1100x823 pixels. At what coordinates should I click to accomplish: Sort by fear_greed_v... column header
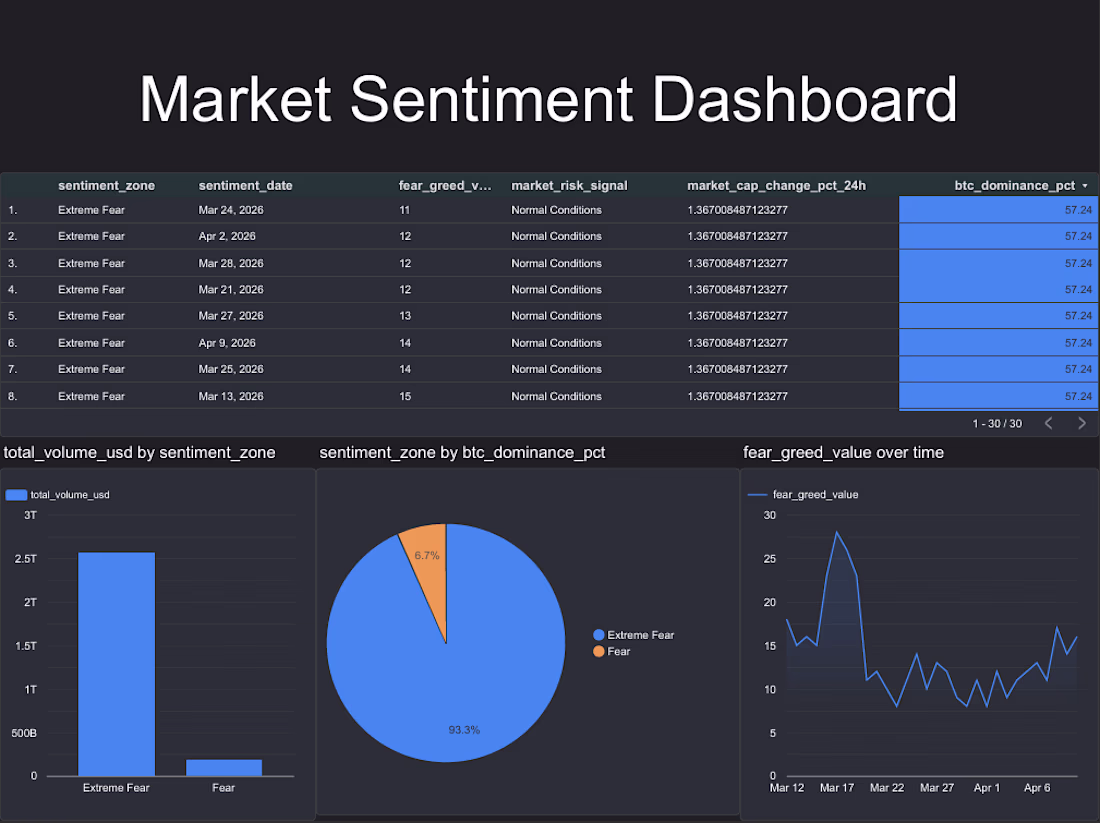click(445, 185)
